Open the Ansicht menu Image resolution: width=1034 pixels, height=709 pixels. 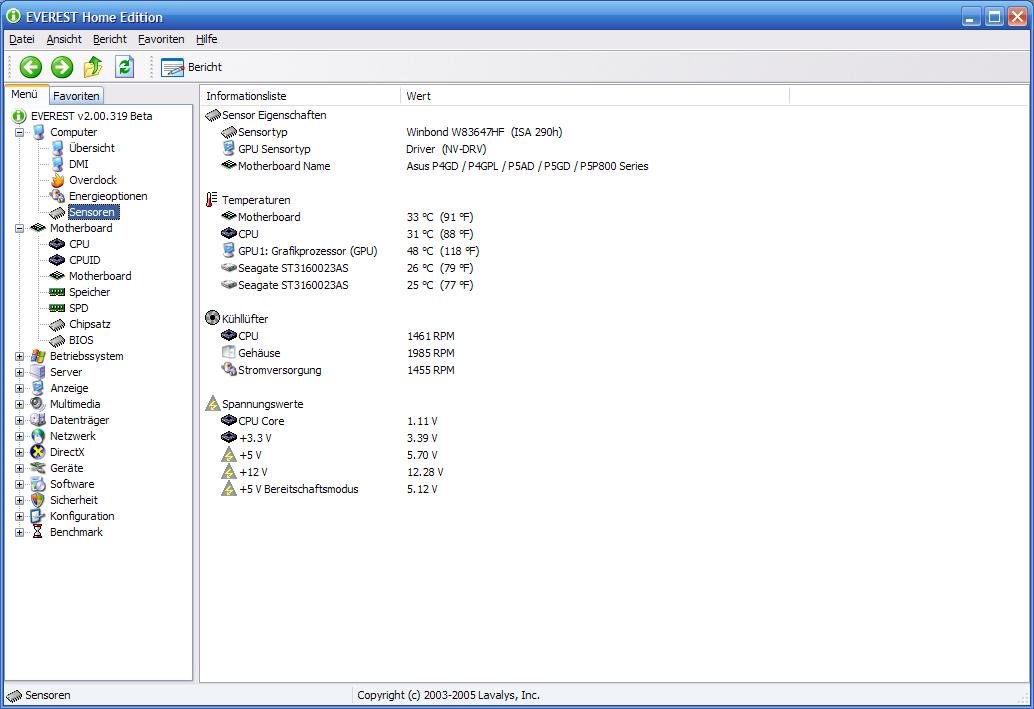[64, 39]
